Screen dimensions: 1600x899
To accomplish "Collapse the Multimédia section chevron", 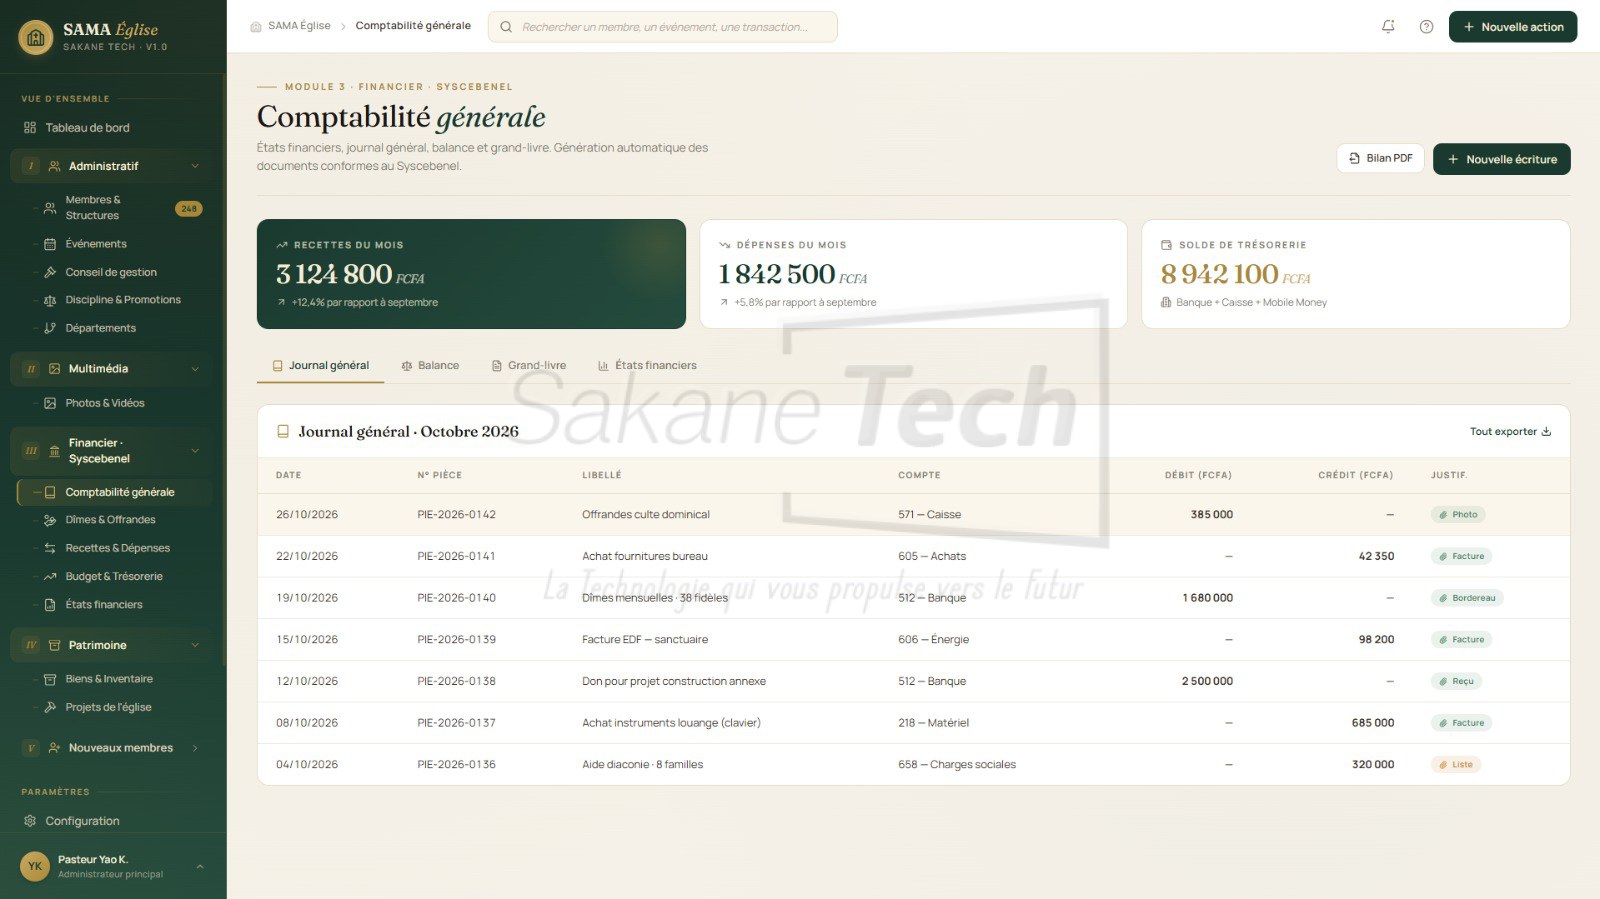I will pos(195,369).
